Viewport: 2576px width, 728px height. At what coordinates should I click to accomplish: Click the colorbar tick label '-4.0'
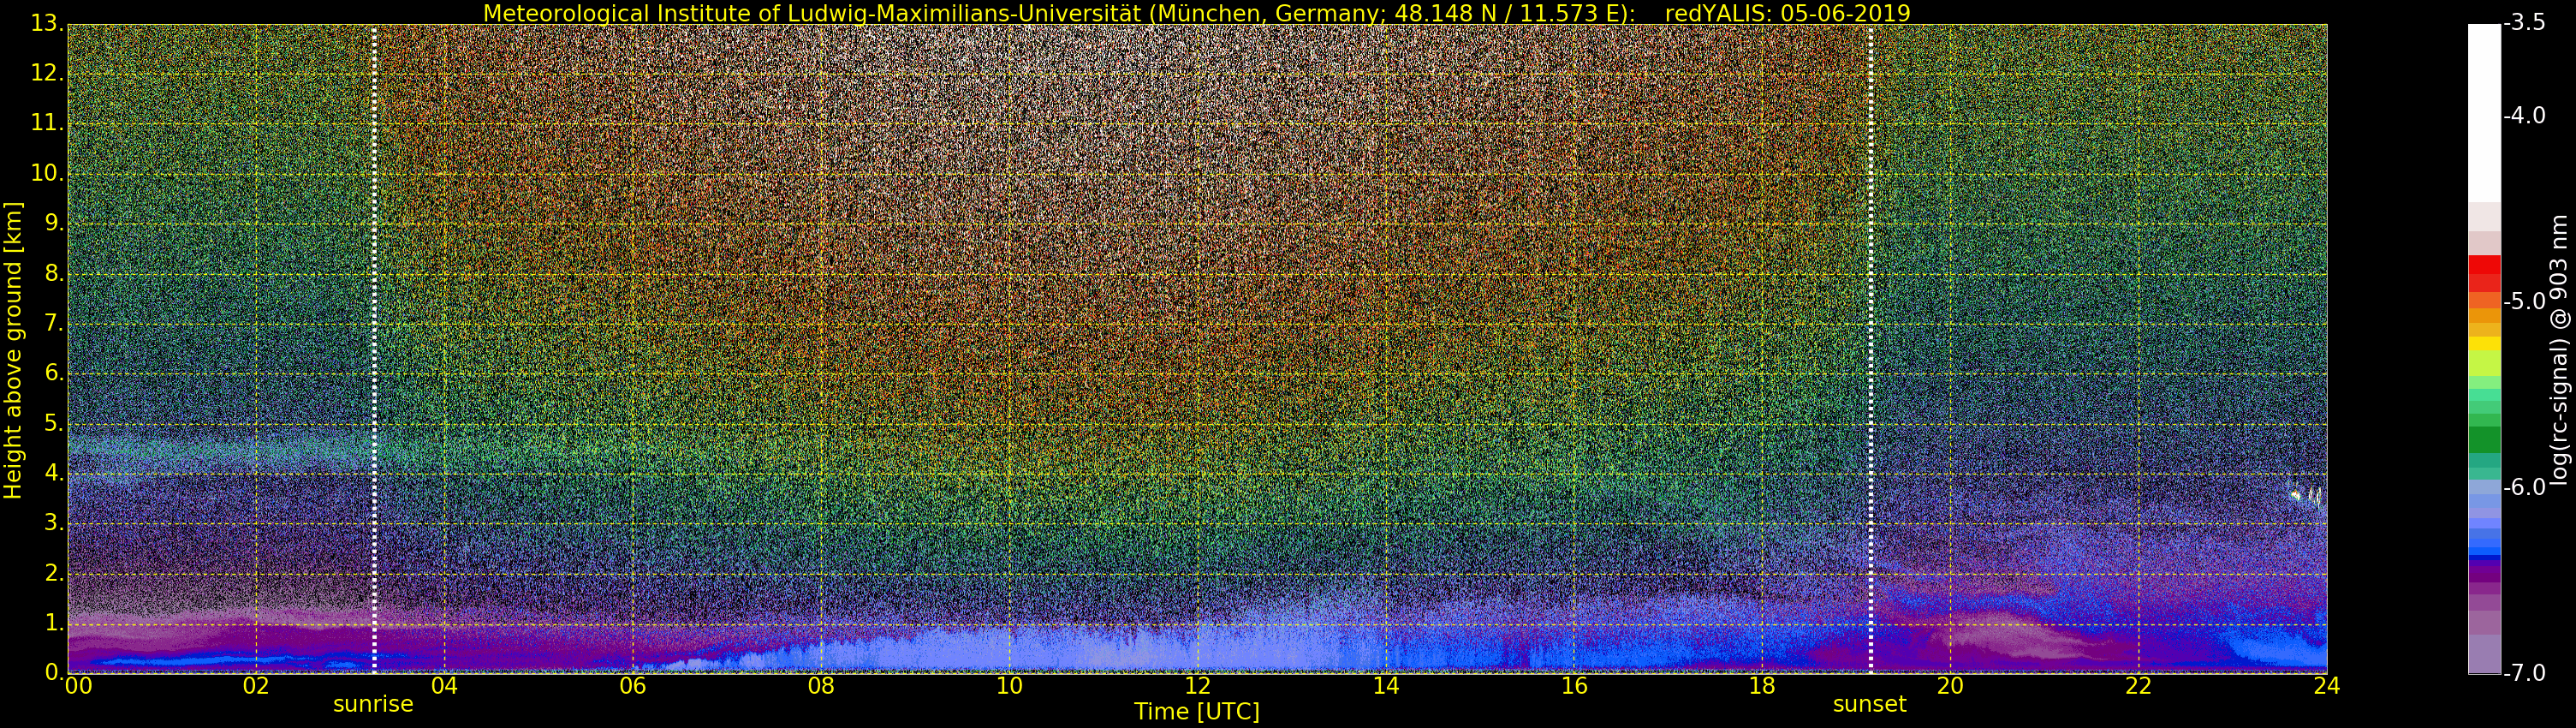tap(2525, 116)
